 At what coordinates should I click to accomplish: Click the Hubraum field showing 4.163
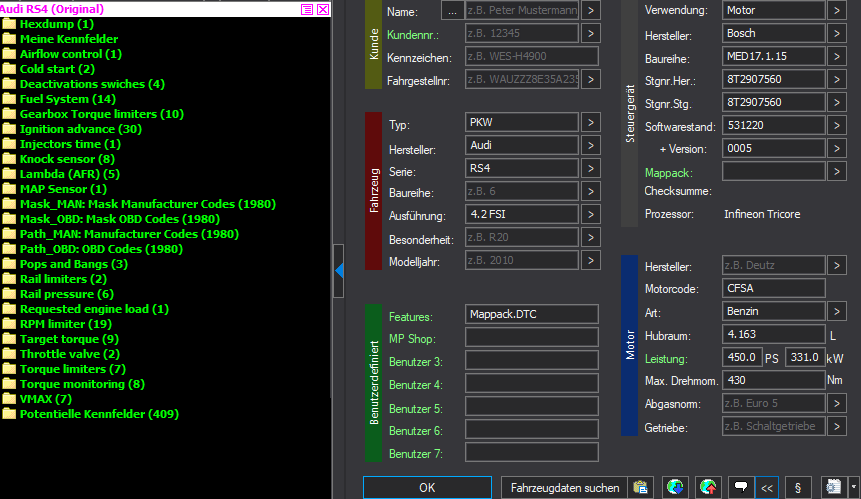[x=774, y=335]
